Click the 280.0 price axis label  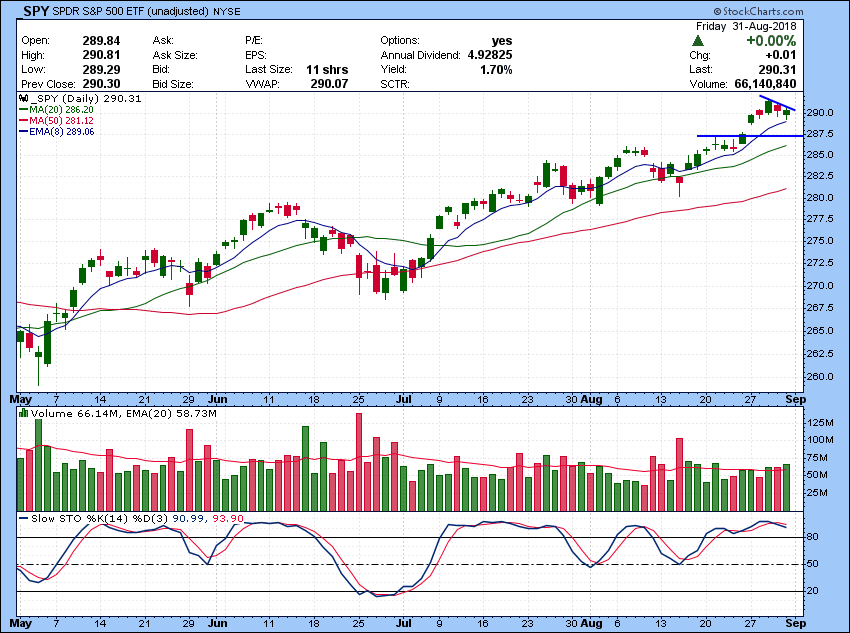pyautogui.click(x=819, y=197)
